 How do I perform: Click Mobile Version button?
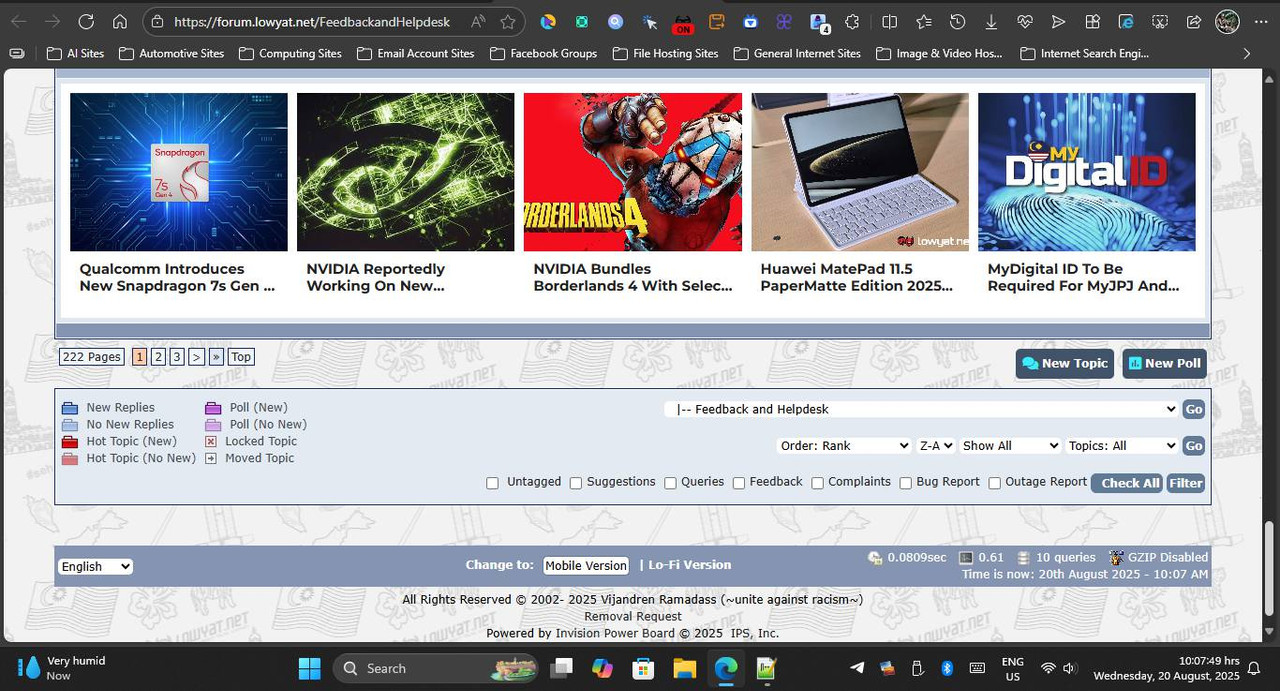point(586,566)
